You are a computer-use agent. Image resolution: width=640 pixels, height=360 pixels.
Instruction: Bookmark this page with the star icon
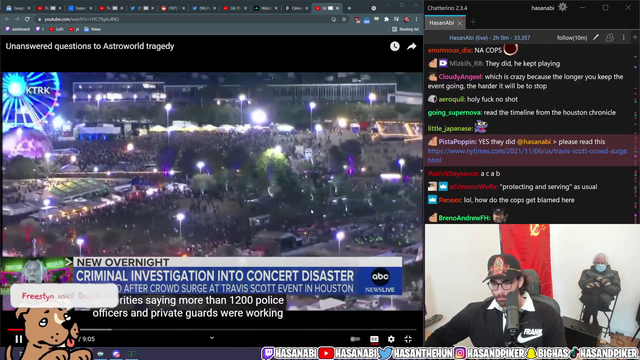click(x=344, y=19)
